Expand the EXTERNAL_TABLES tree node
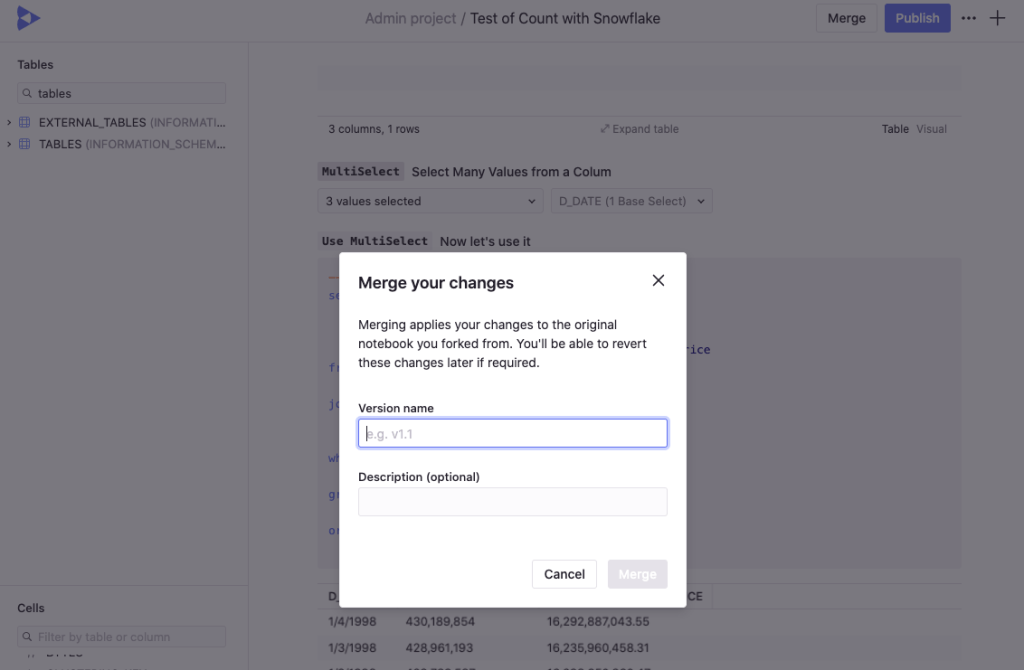 pyautogui.click(x=9, y=123)
